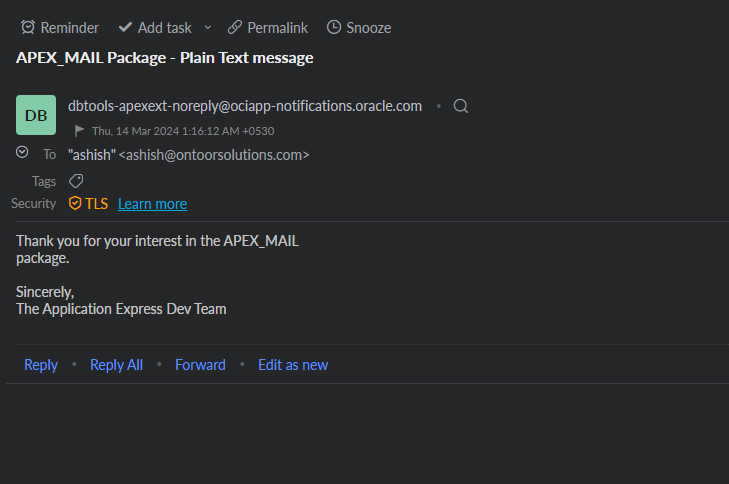Screen dimensions: 729x484
Task: Click the TLS security shield icon
Action: 75,203
